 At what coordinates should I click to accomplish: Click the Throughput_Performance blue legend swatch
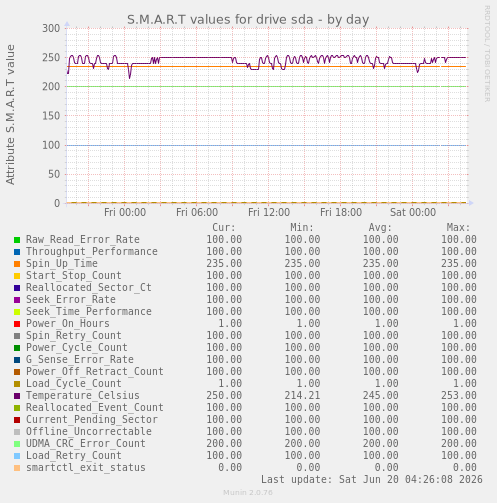point(17,252)
